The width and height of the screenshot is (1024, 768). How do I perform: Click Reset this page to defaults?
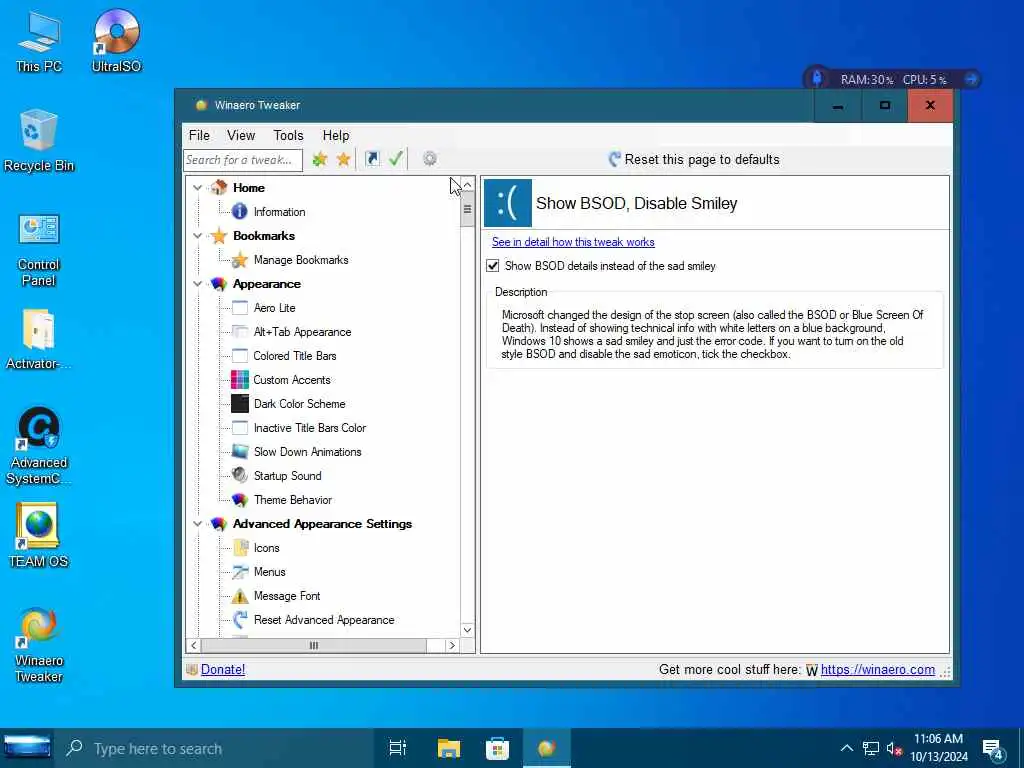click(x=694, y=159)
